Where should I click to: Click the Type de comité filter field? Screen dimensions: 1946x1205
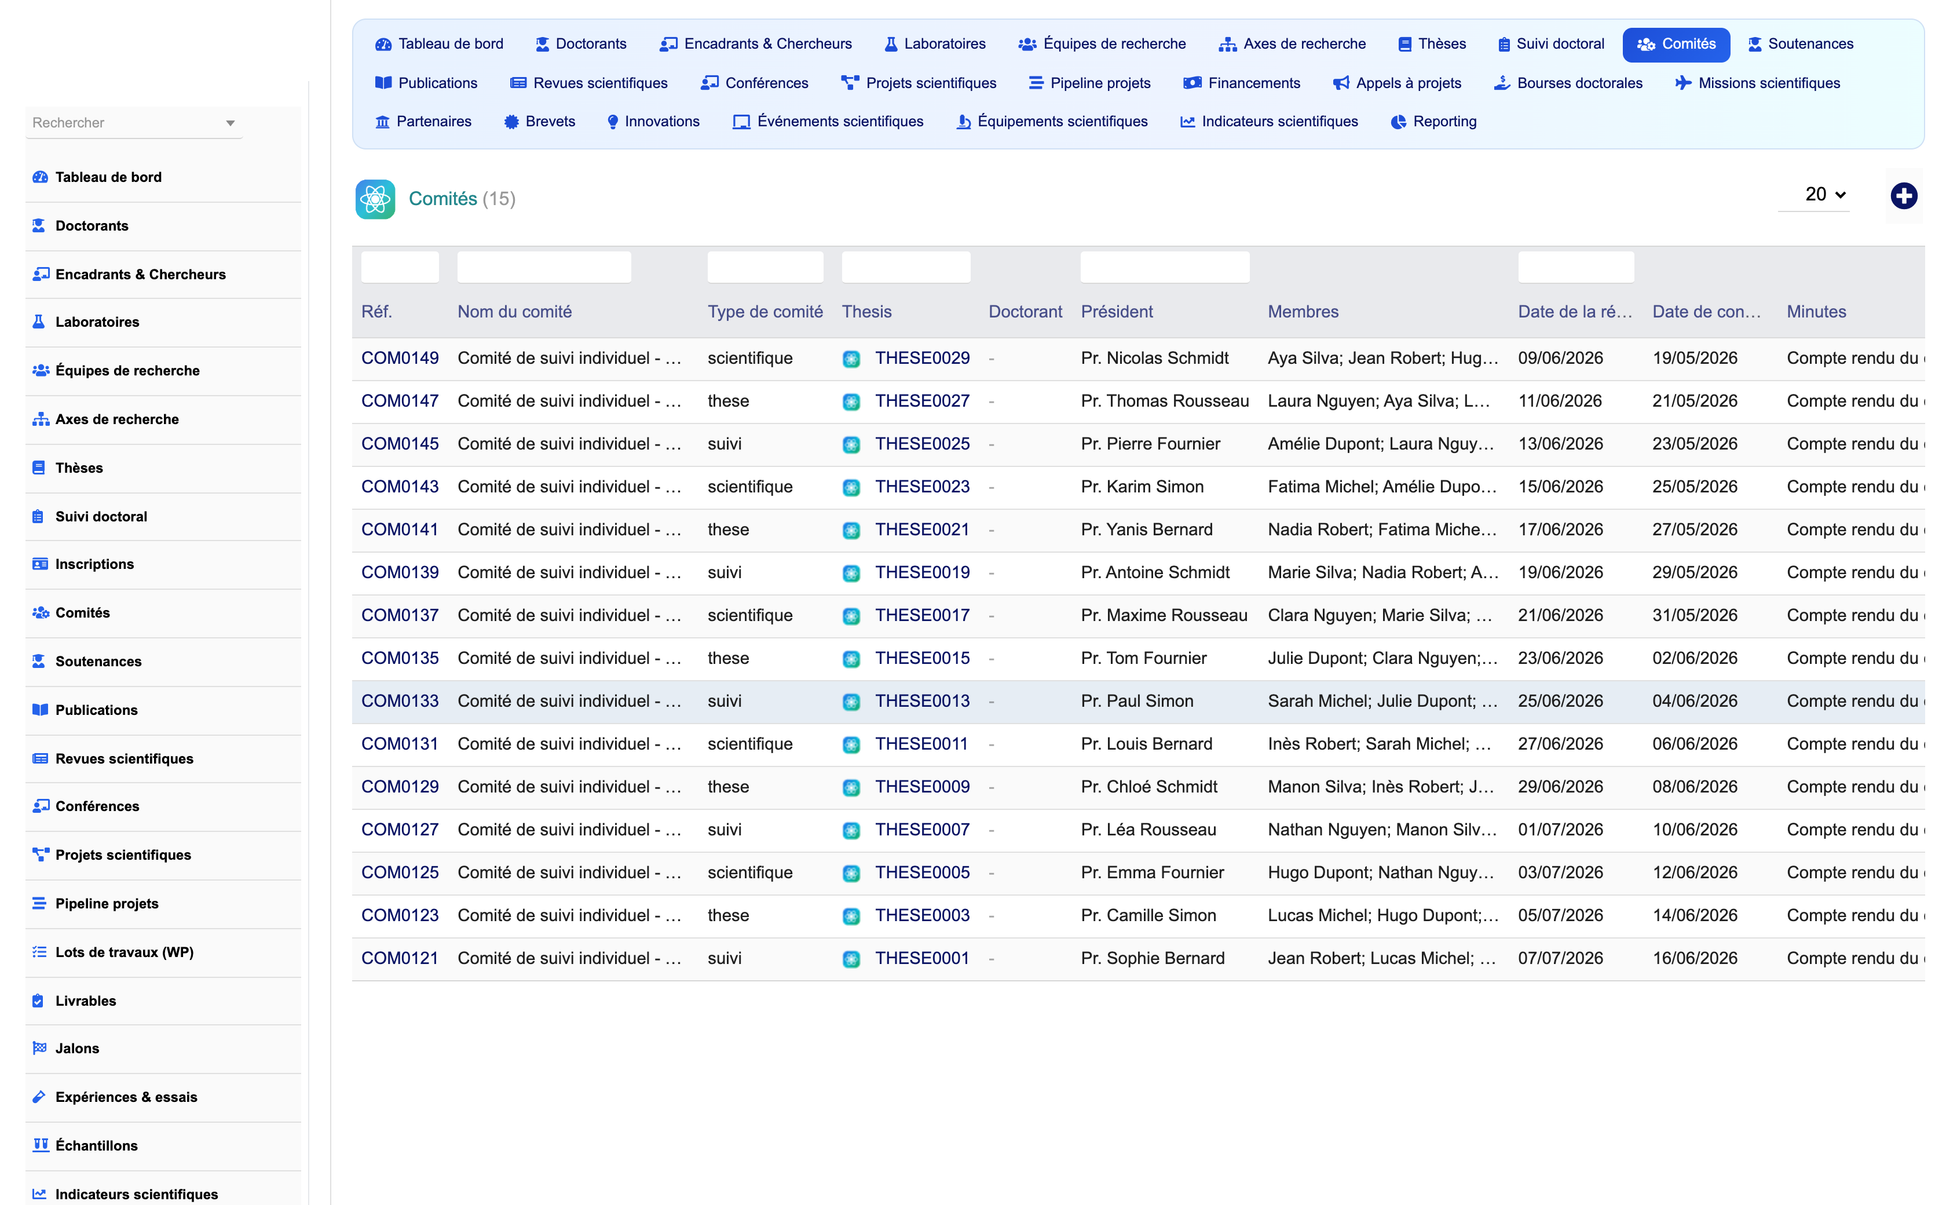(x=765, y=267)
